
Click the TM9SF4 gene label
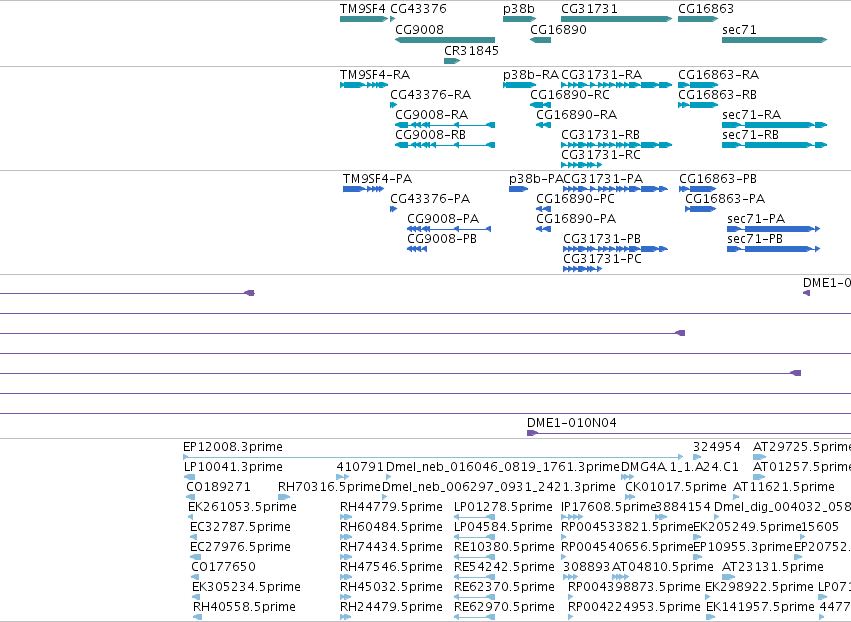363,9
